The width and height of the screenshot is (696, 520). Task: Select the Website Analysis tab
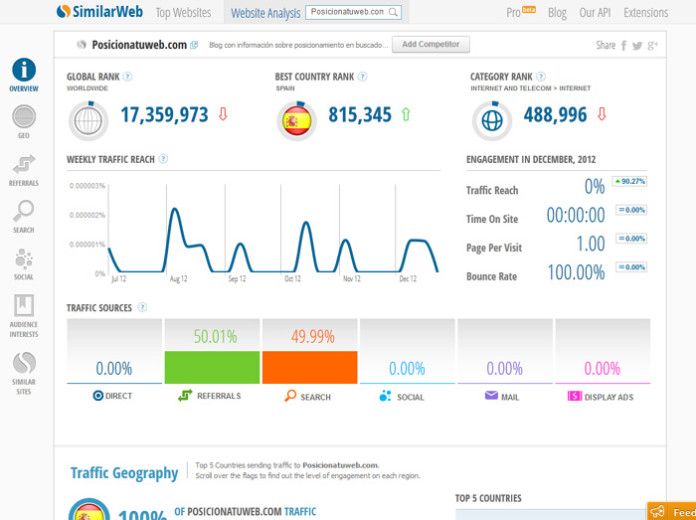(x=264, y=13)
